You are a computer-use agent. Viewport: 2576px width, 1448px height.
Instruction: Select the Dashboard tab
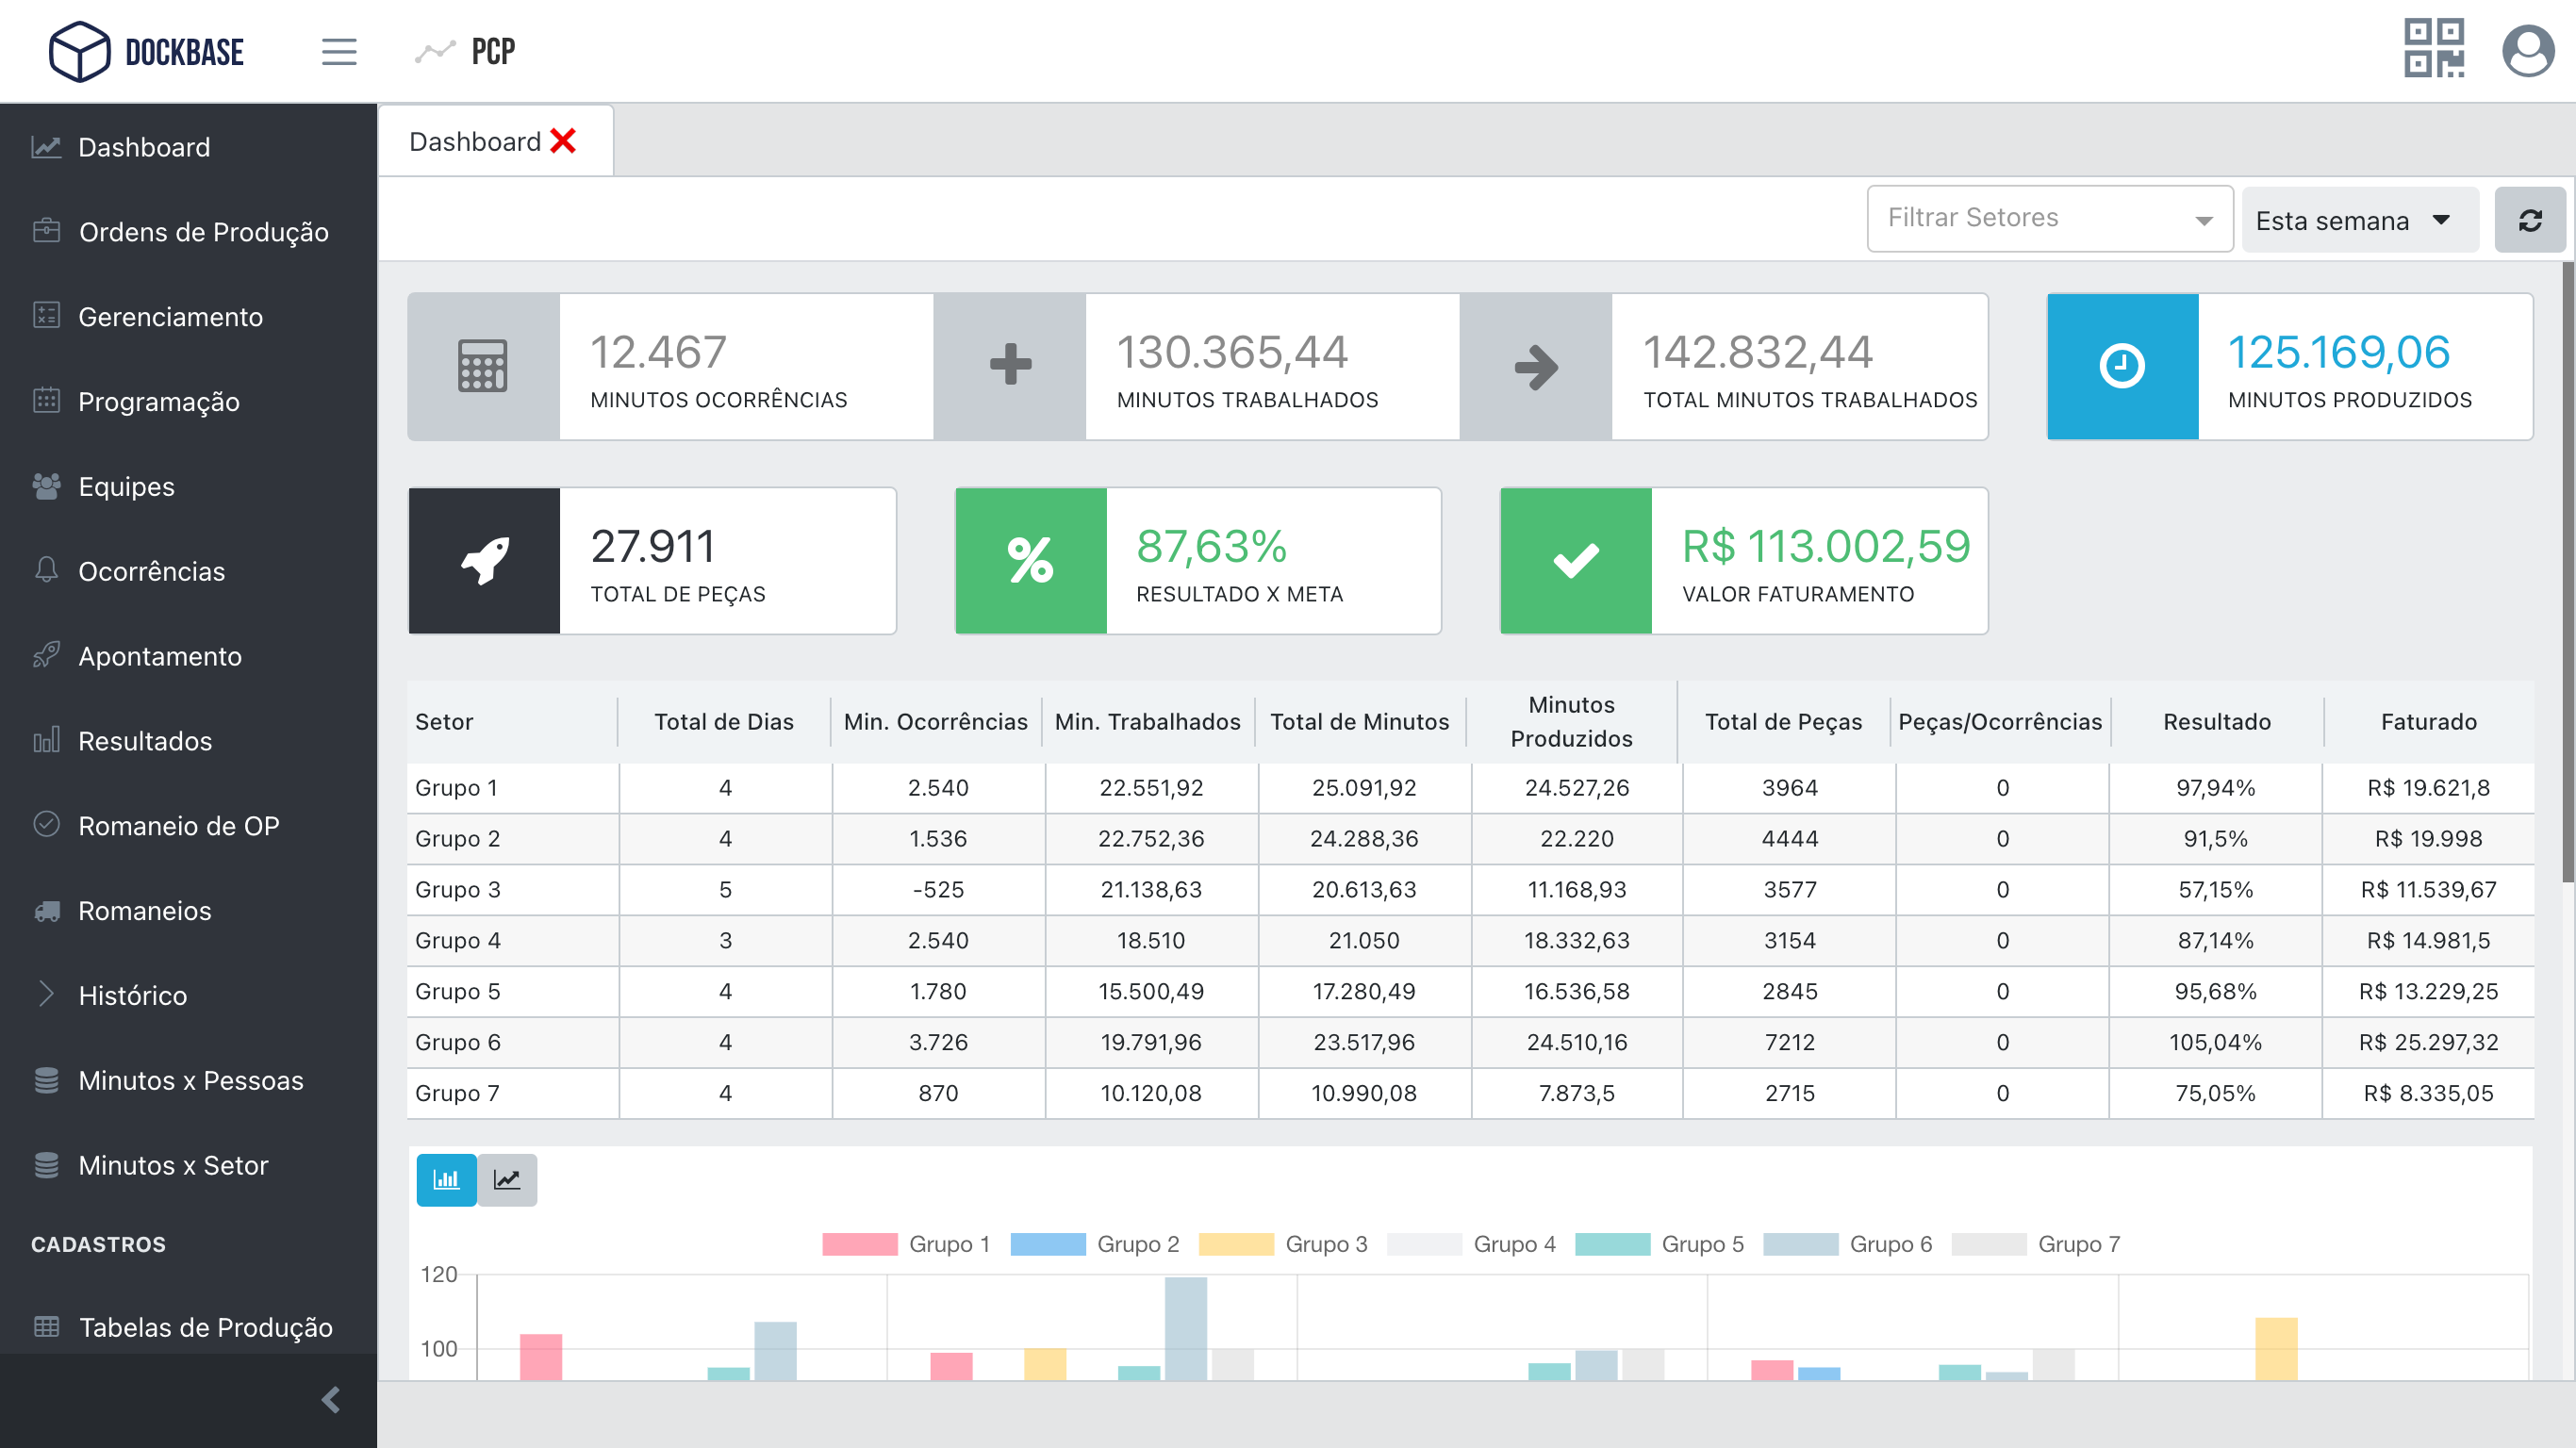475,141
